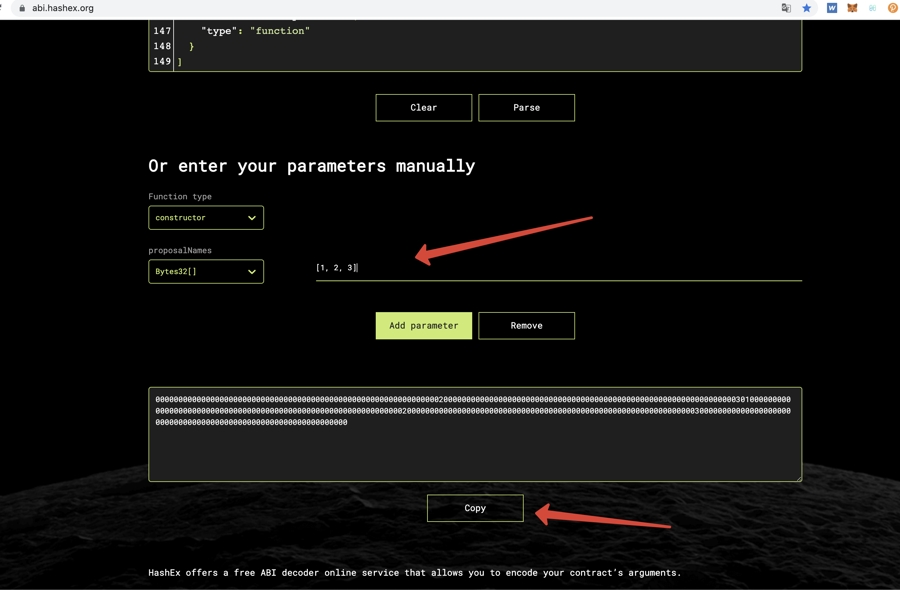The height and width of the screenshot is (590, 900).
Task: Click the blue bookmark star icon
Action: click(x=807, y=8)
